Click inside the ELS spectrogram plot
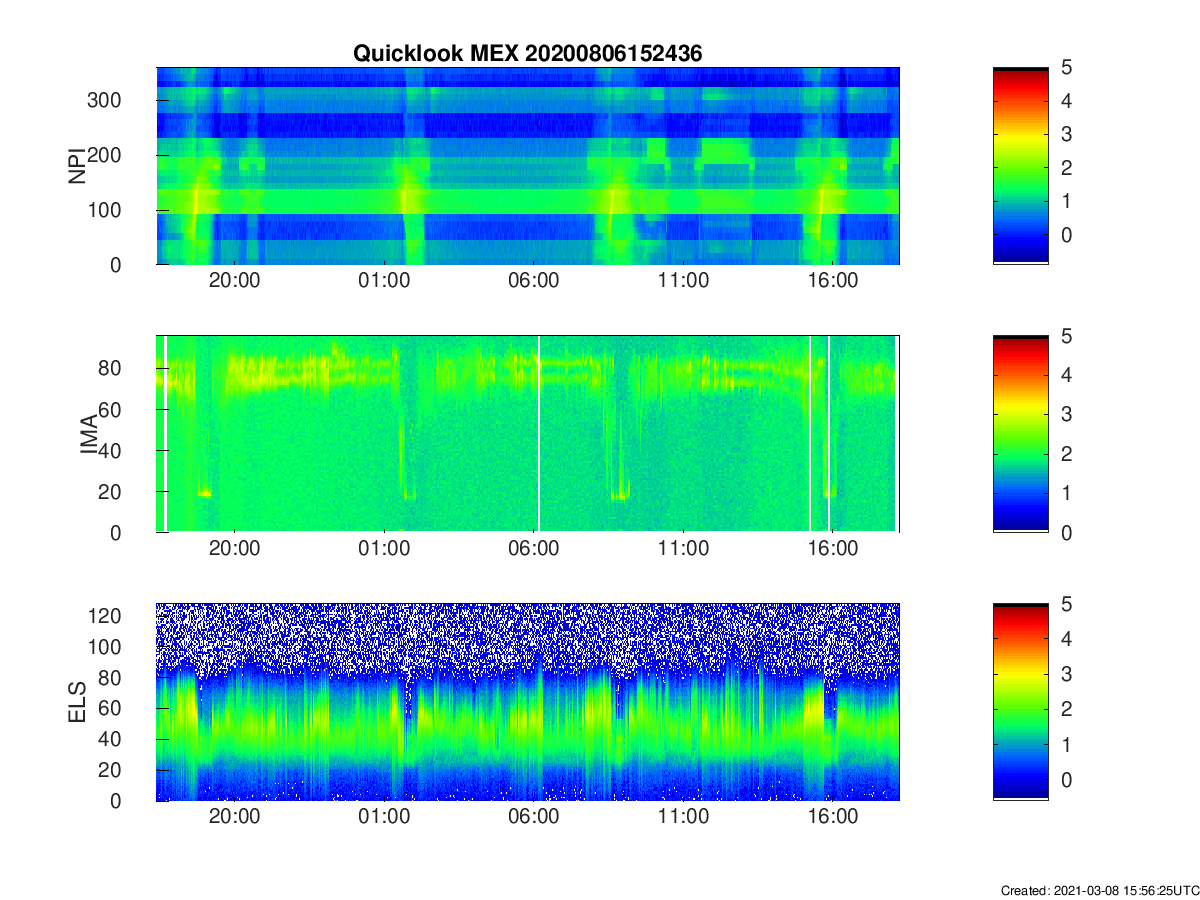 [528, 702]
